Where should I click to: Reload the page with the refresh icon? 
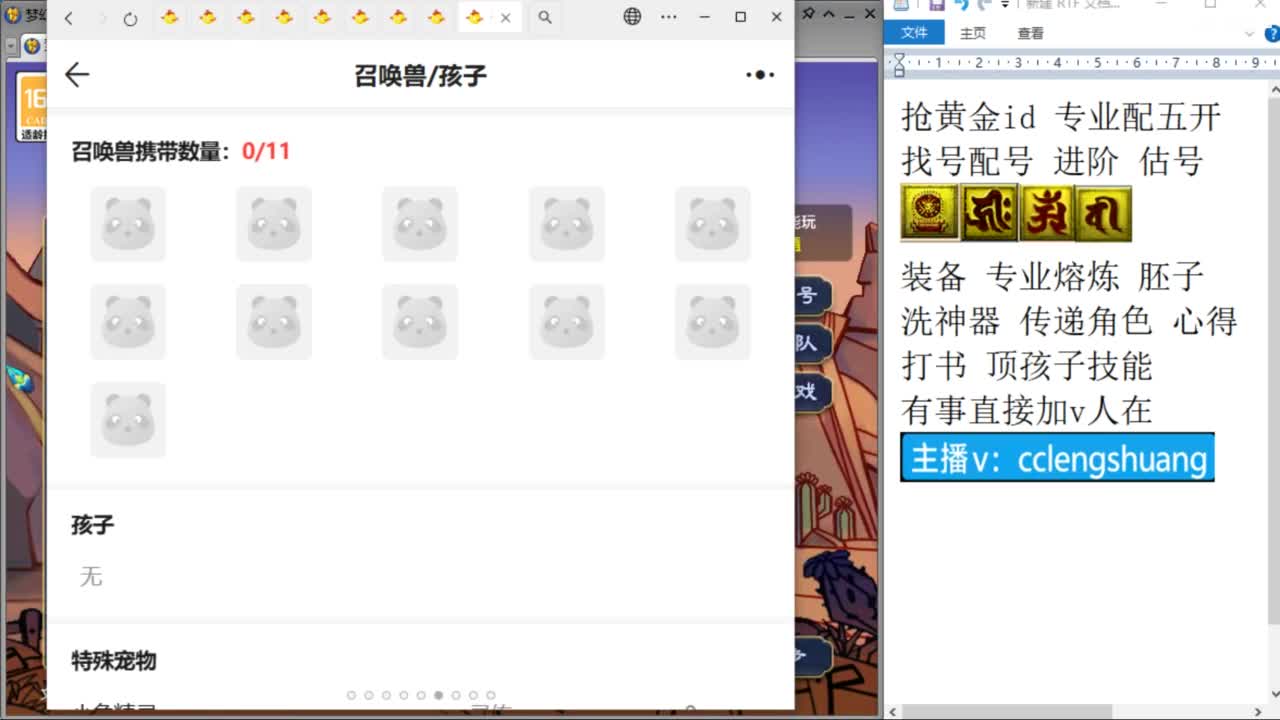130,18
